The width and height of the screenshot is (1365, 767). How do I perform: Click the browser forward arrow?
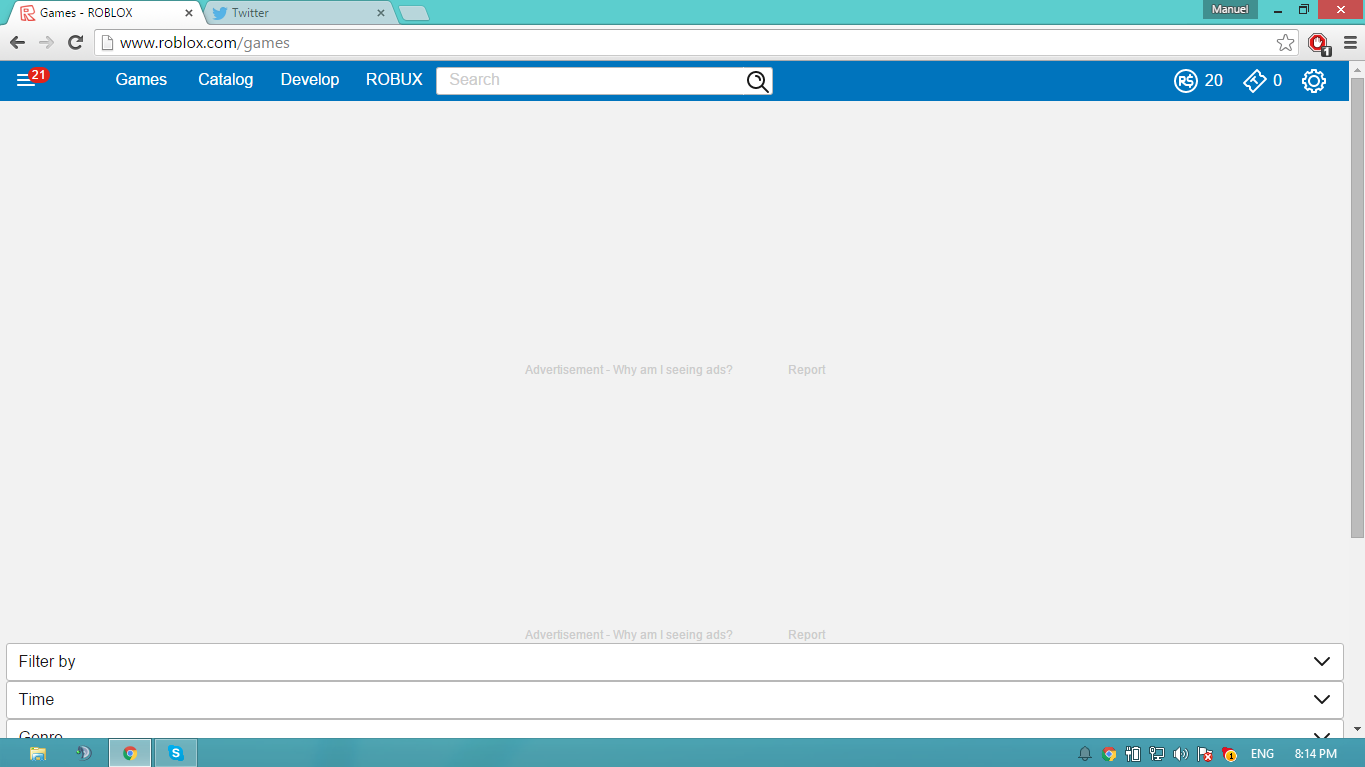point(46,42)
